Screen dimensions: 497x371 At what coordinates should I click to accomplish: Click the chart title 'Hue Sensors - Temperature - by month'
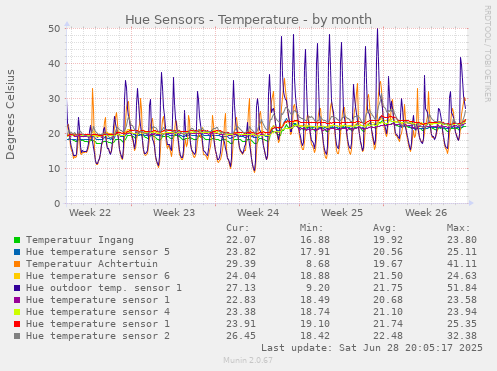click(x=248, y=20)
